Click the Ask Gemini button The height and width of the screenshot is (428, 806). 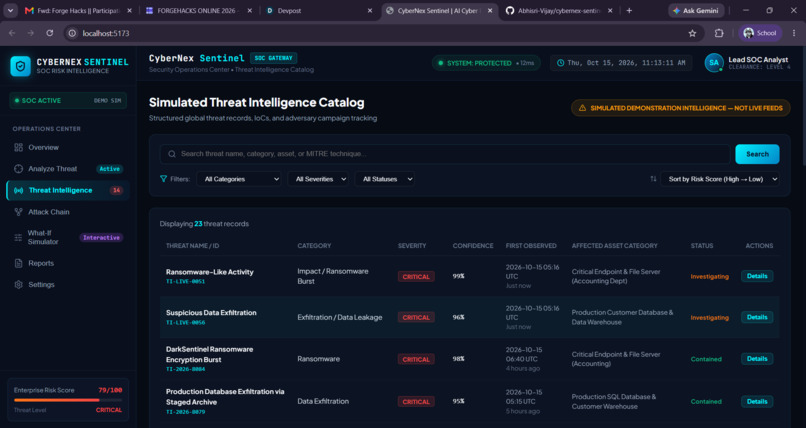point(696,10)
